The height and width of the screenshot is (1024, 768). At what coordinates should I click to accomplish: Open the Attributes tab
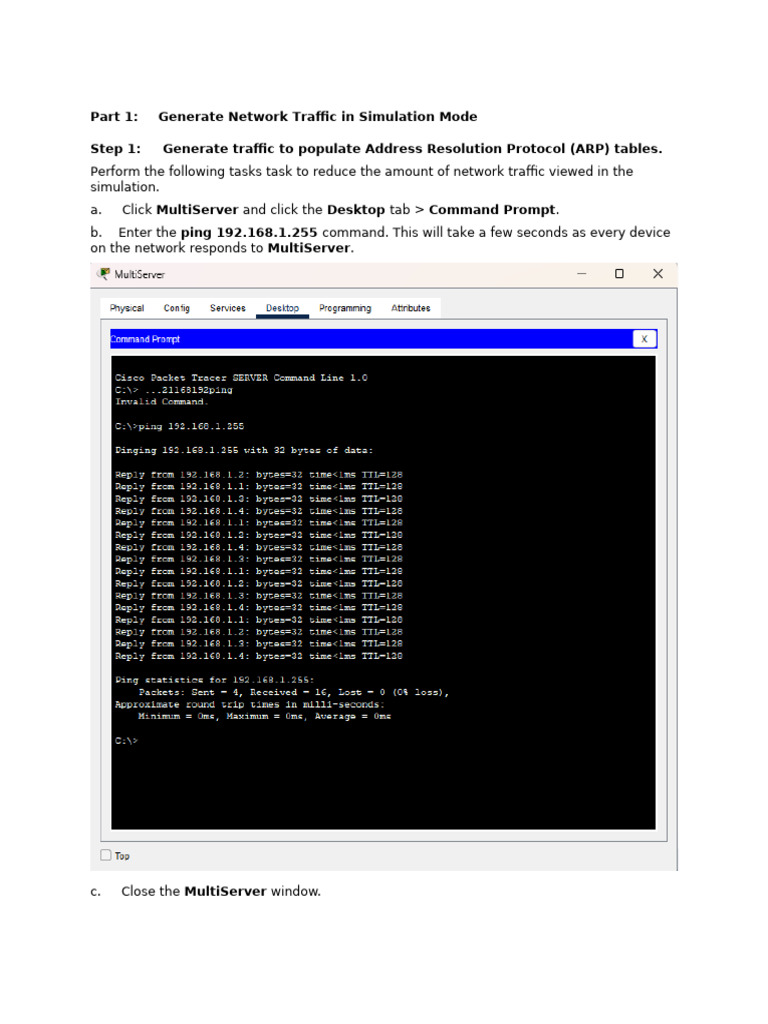click(411, 308)
